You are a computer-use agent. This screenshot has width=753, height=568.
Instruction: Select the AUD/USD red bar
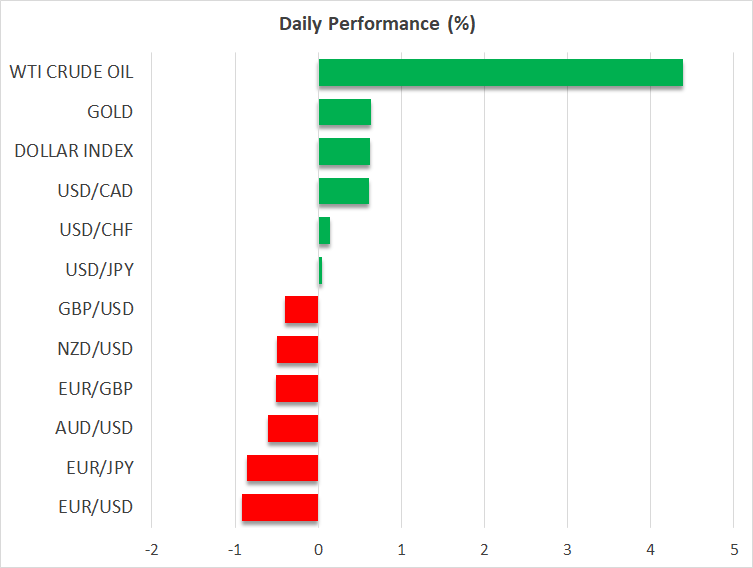pyautogui.click(x=293, y=428)
